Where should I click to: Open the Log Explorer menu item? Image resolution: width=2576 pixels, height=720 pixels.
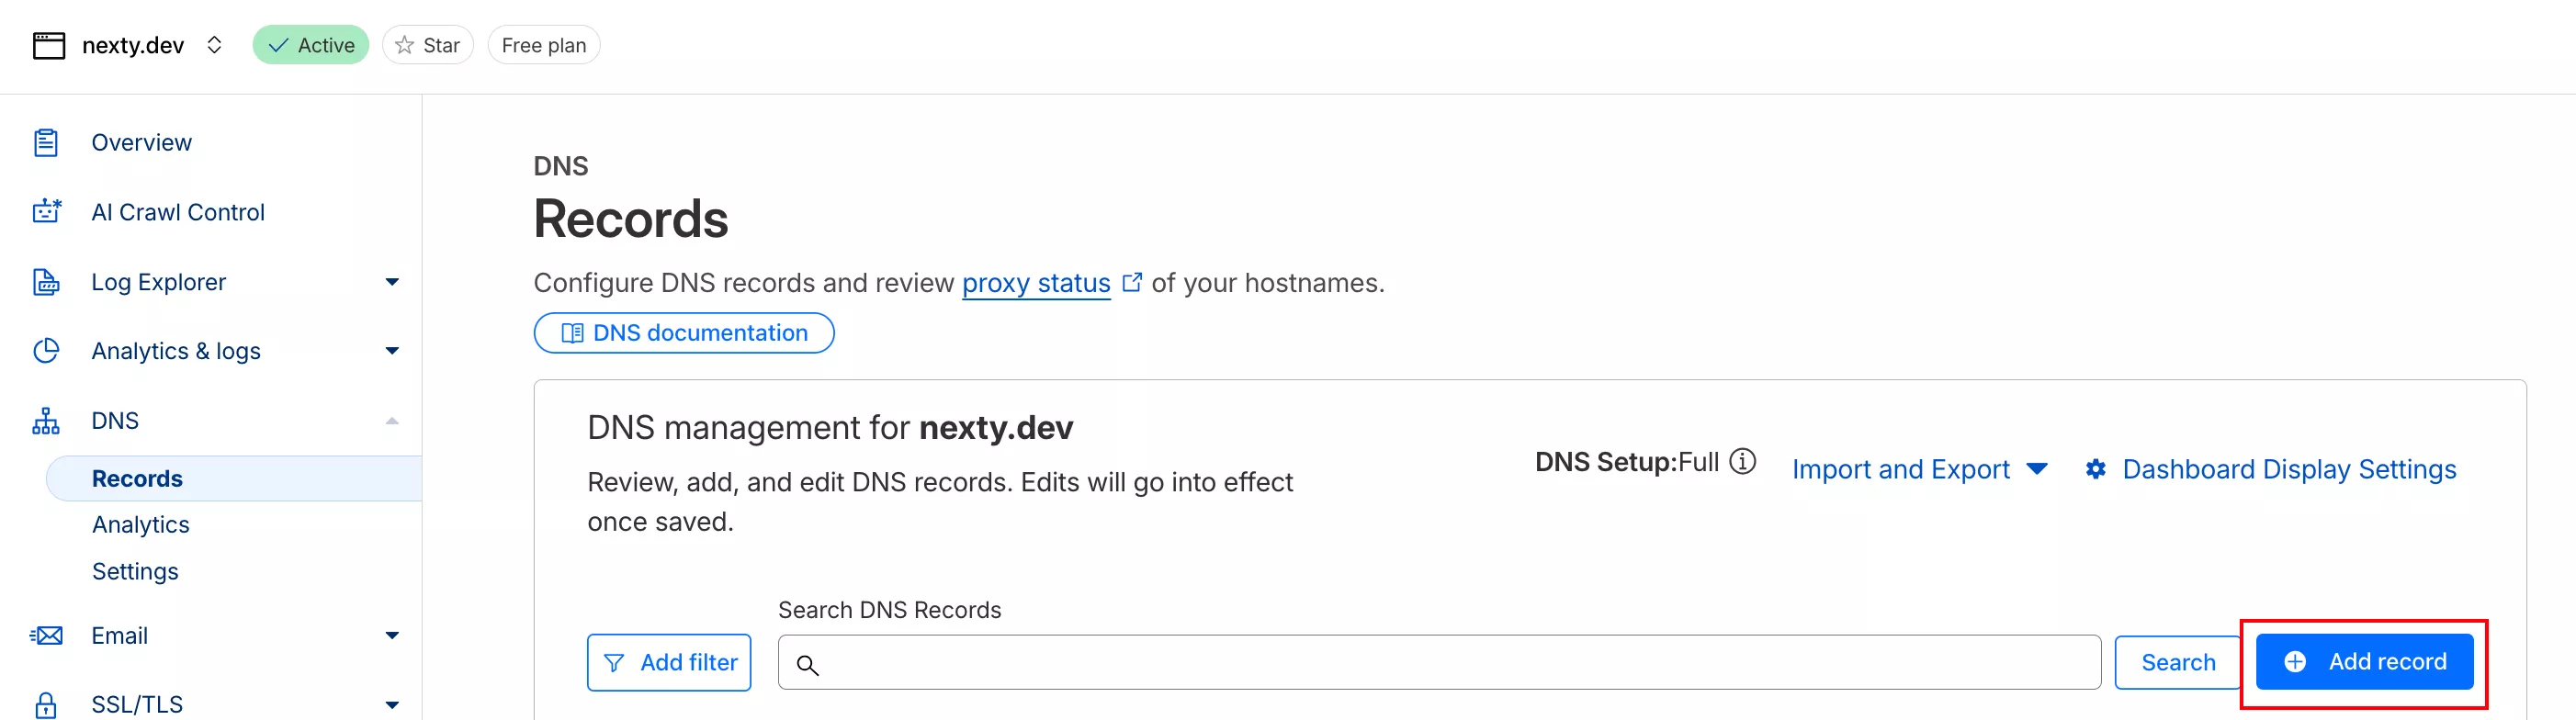click(x=159, y=282)
